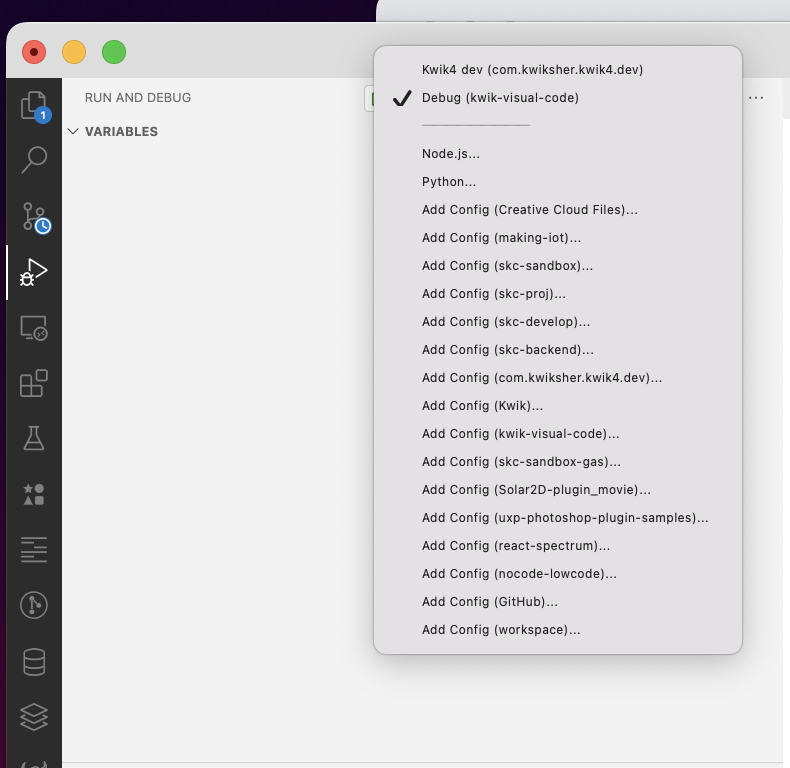
Task: Select Add Config (kwik-visual-code)...
Action: (x=558, y=433)
